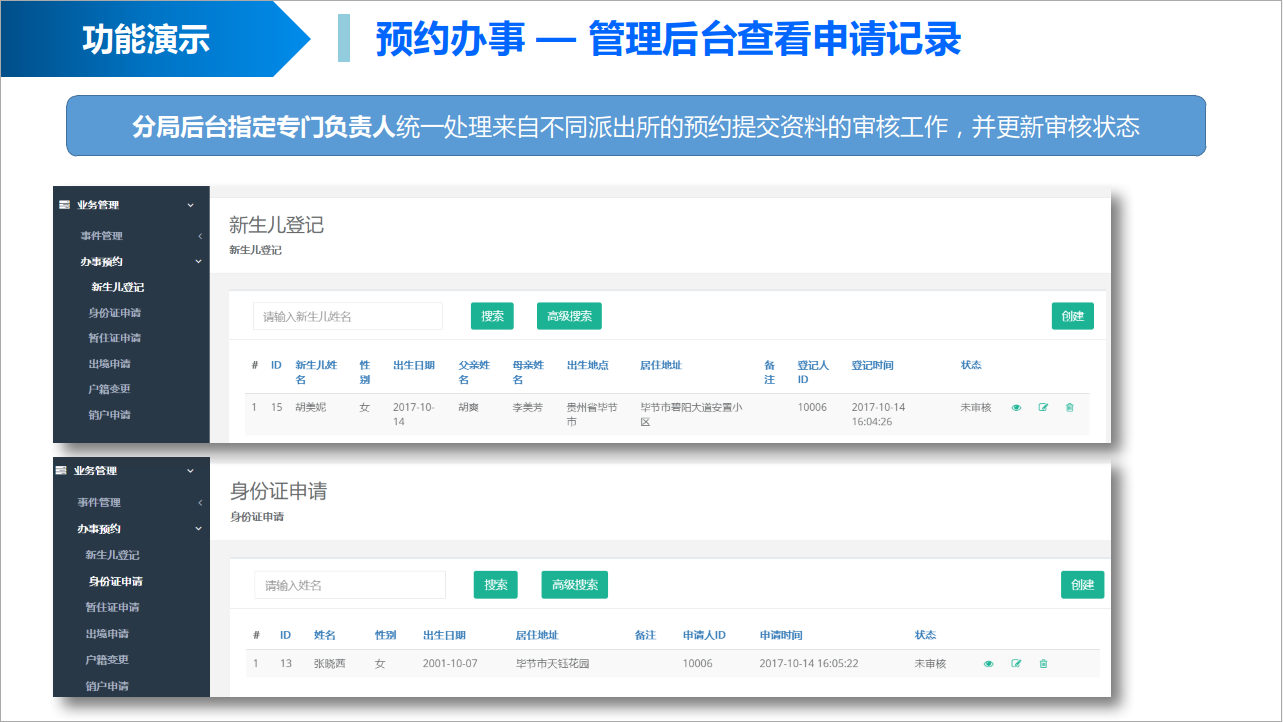Click the eye view icon in 胡美妮's row
Screen dimensions: 1283x722
(1016, 408)
